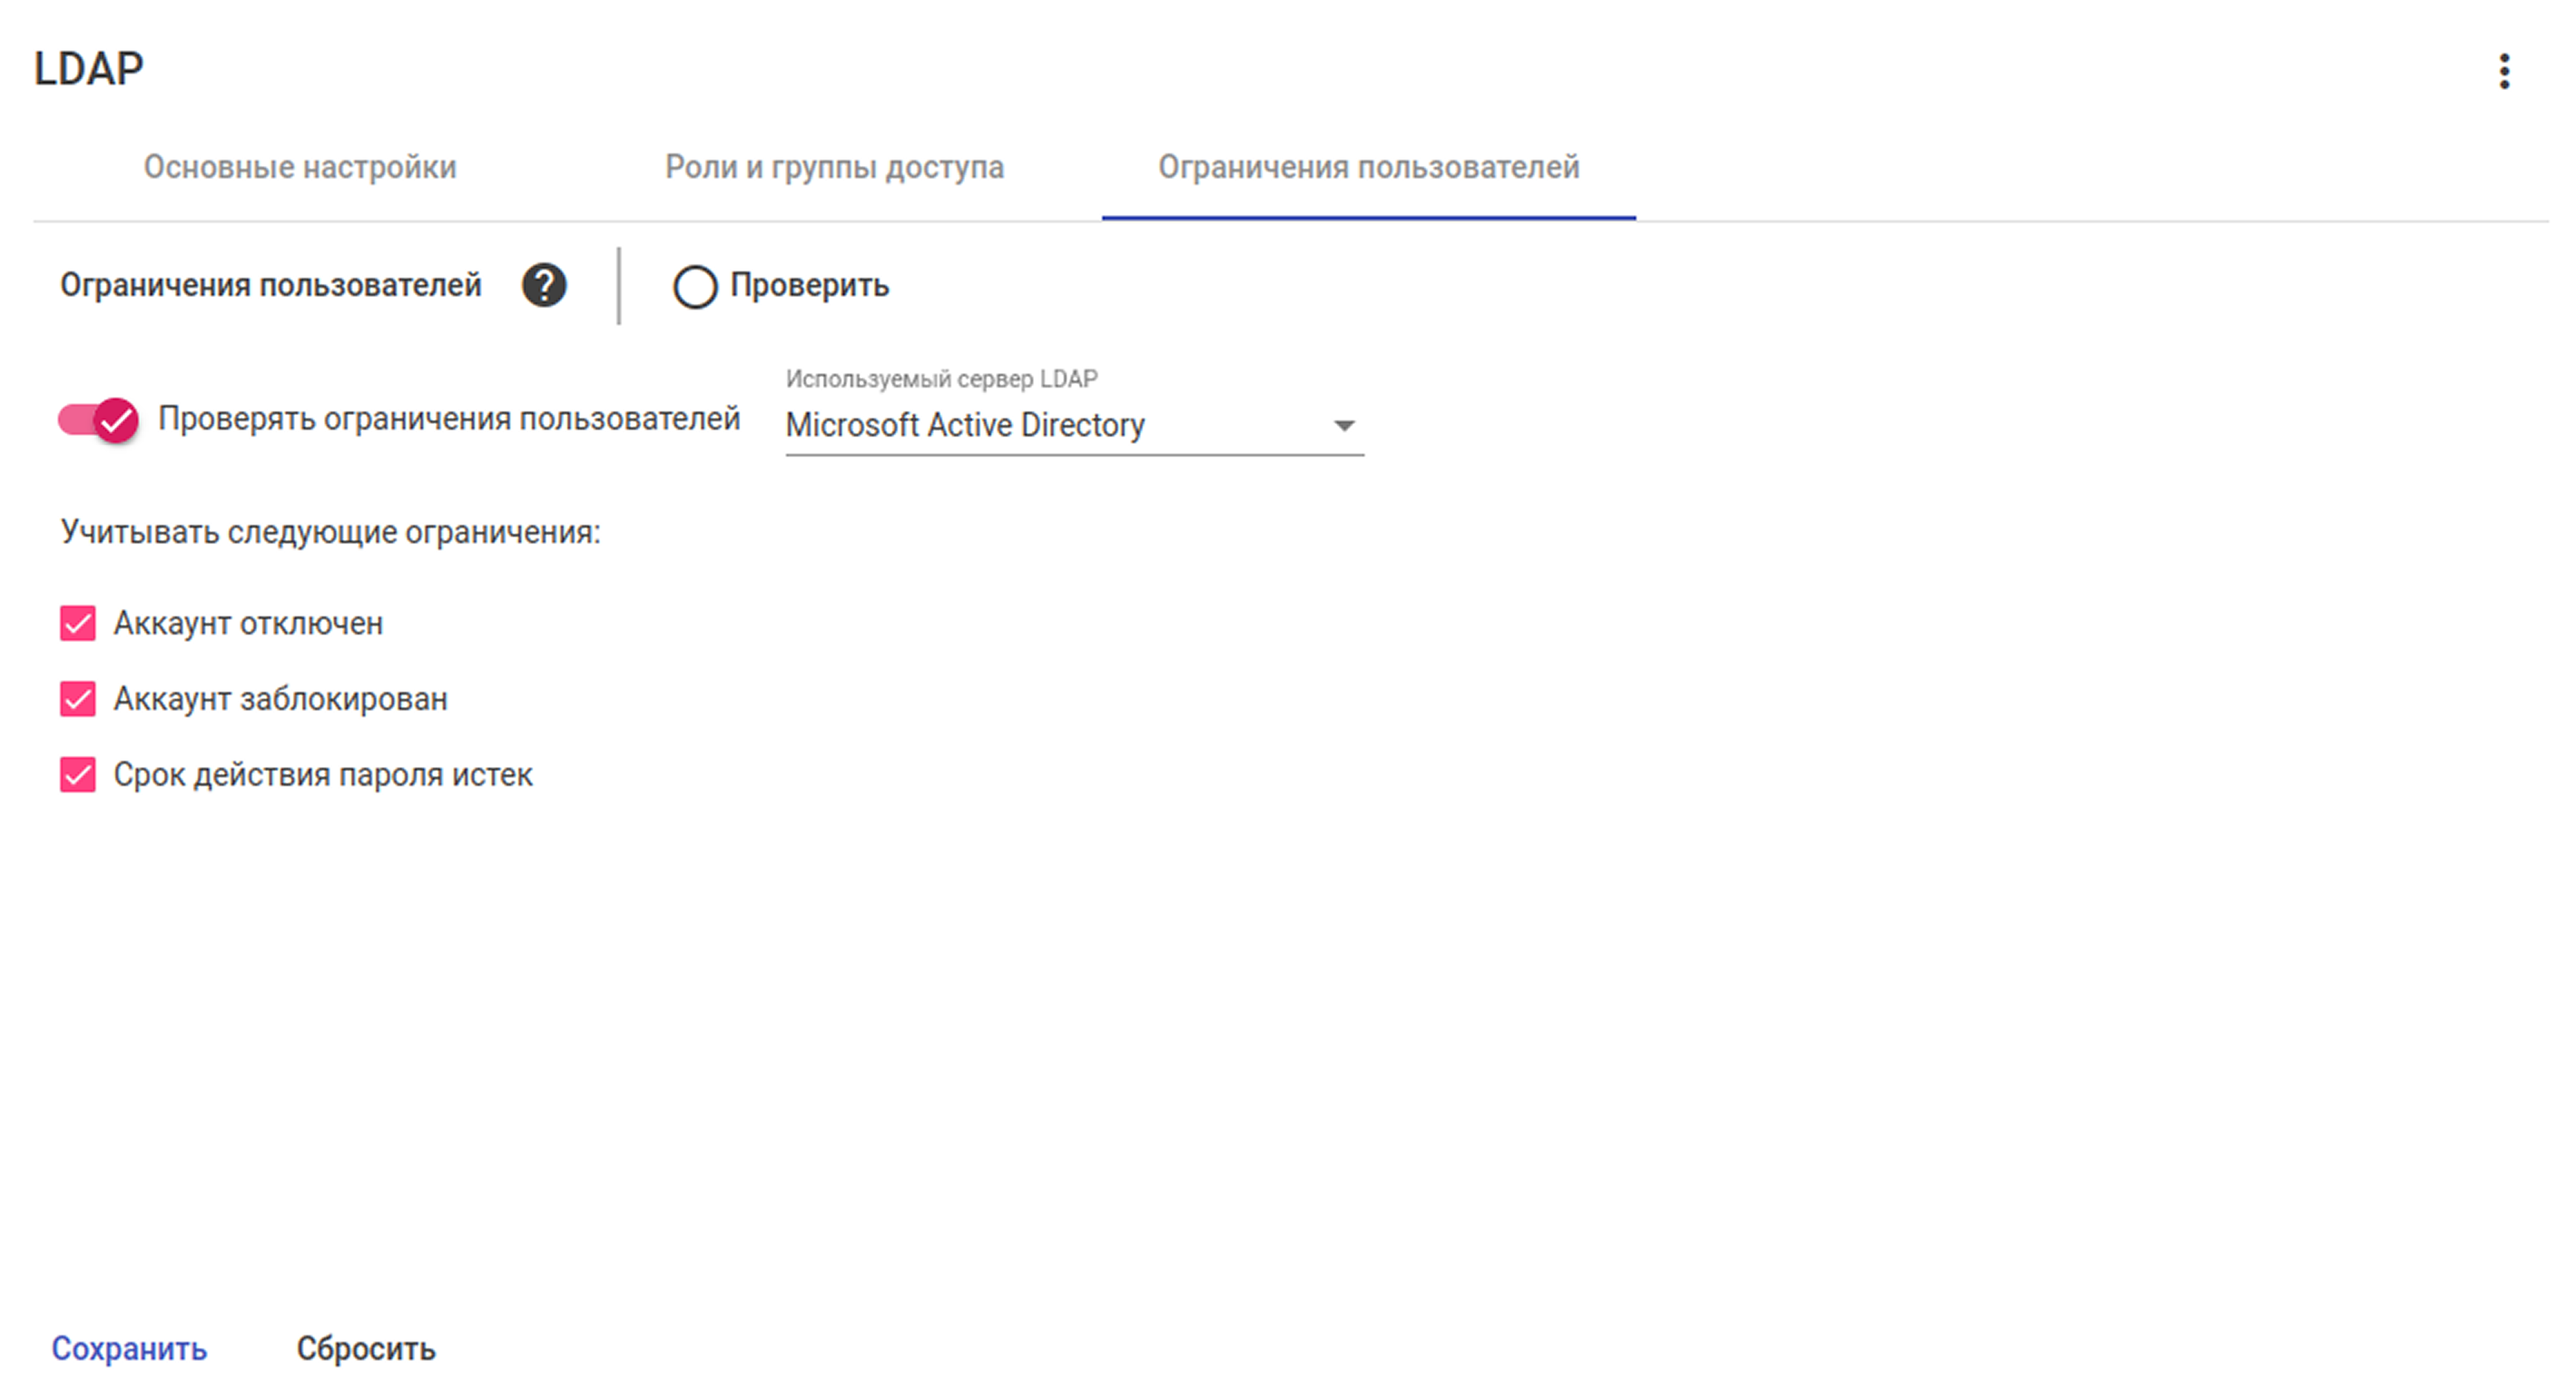Open the Роли и группы доступа tab
The width and height of the screenshot is (2576, 1400).
pyautogui.click(x=834, y=167)
